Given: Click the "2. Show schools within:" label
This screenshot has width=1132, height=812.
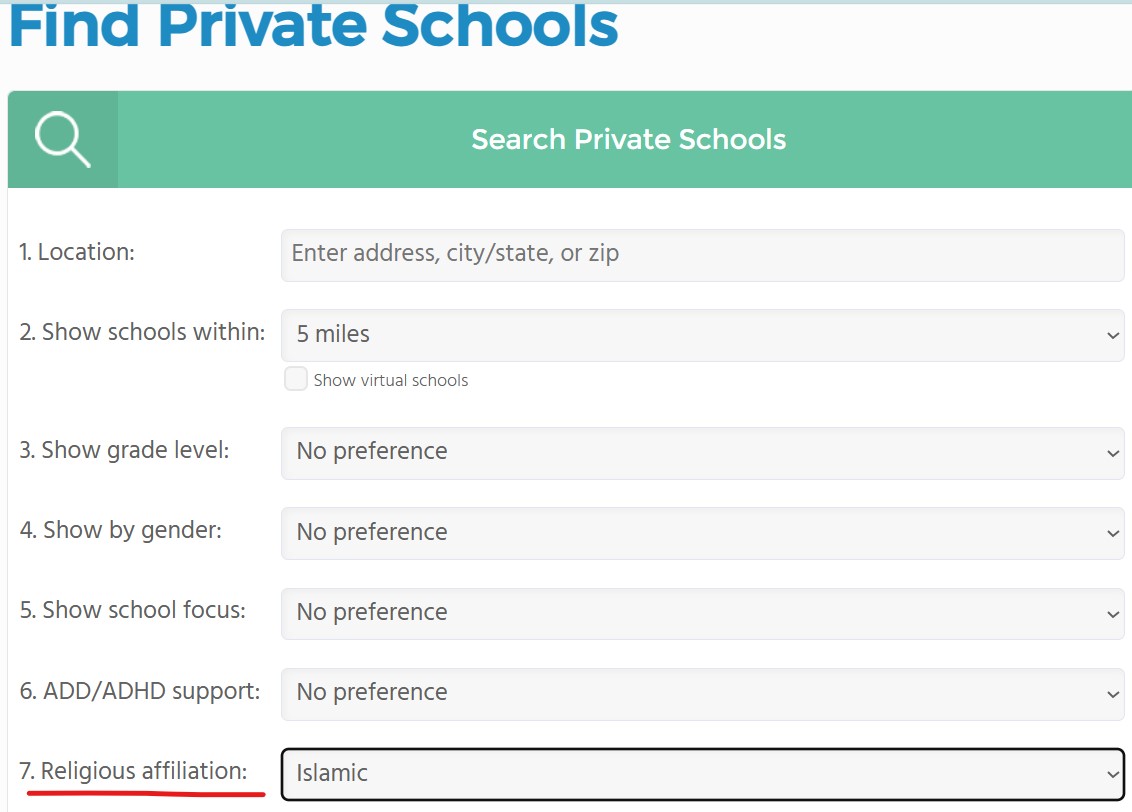Looking at the screenshot, I should coord(143,333).
